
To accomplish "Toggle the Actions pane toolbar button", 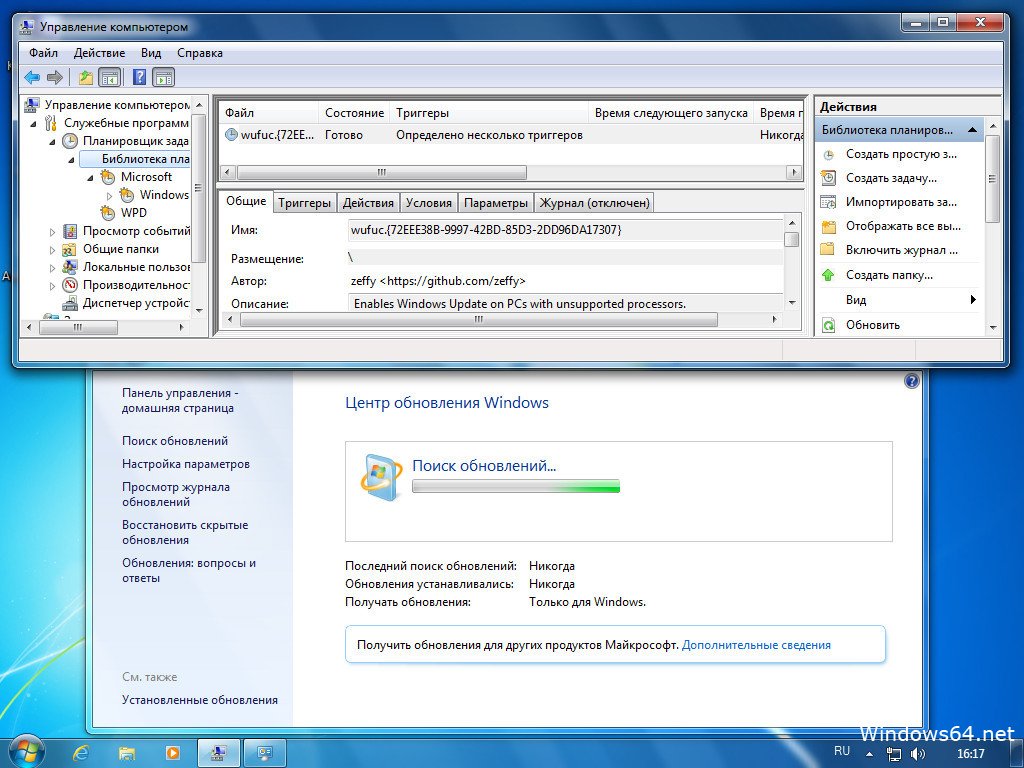I will click(164, 77).
